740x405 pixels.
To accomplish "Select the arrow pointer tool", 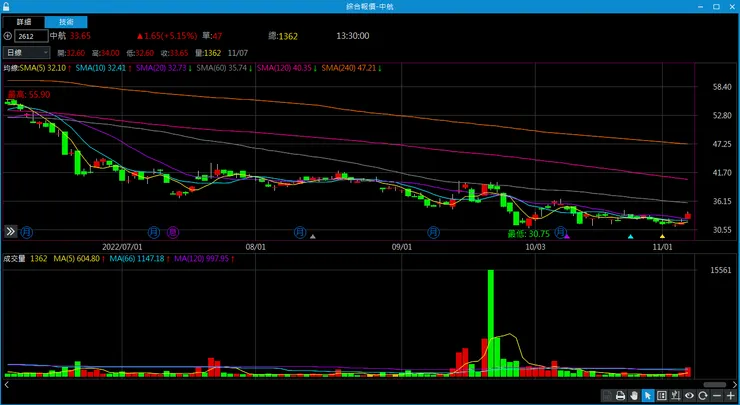I will click(x=648, y=396).
